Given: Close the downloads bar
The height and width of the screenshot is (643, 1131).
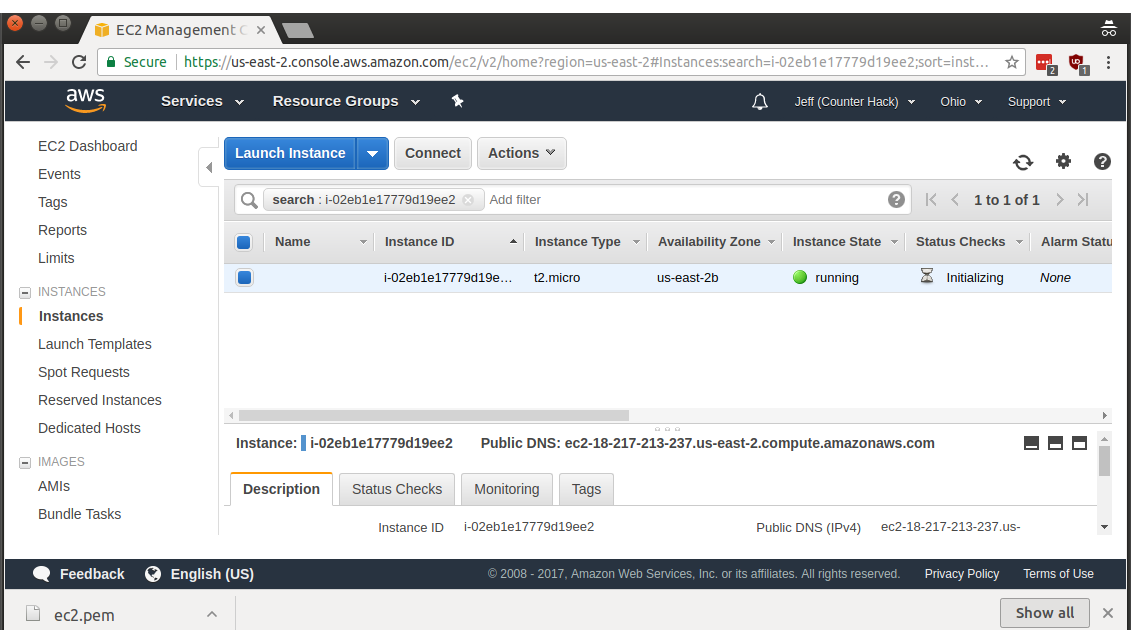Looking at the screenshot, I should [1108, 613].
